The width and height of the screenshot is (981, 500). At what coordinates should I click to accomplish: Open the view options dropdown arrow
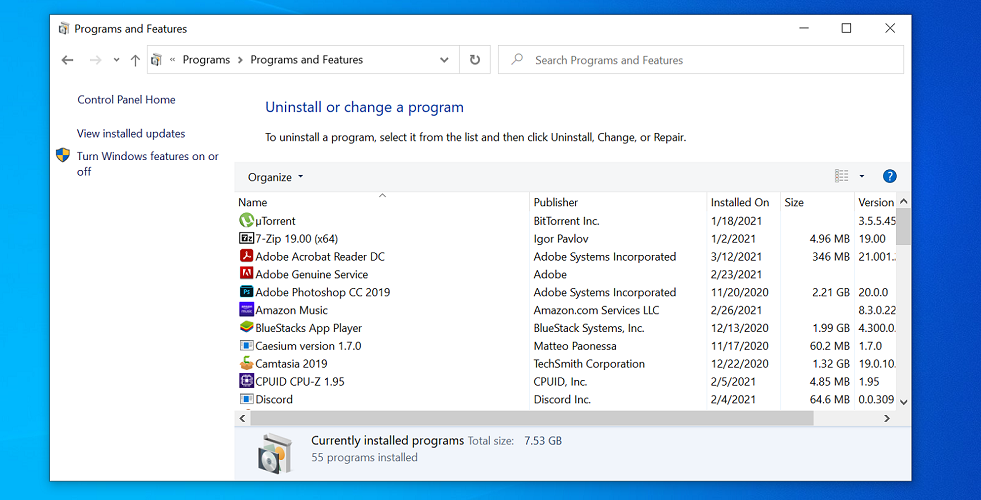click(862, 176)
